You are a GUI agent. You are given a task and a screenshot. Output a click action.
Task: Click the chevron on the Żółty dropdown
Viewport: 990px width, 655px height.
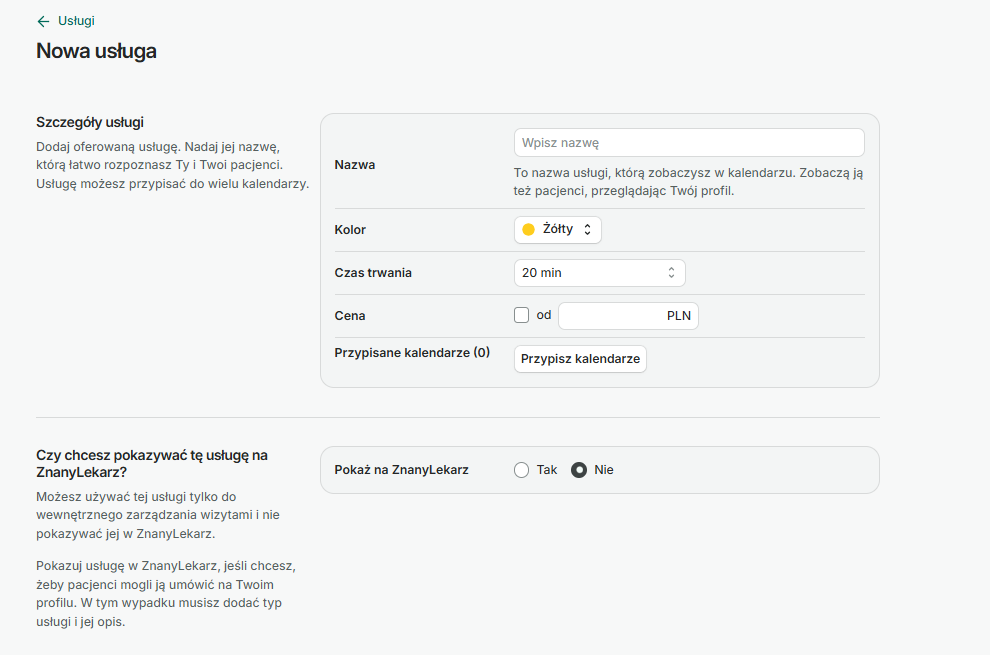click(x=588, y=229)
